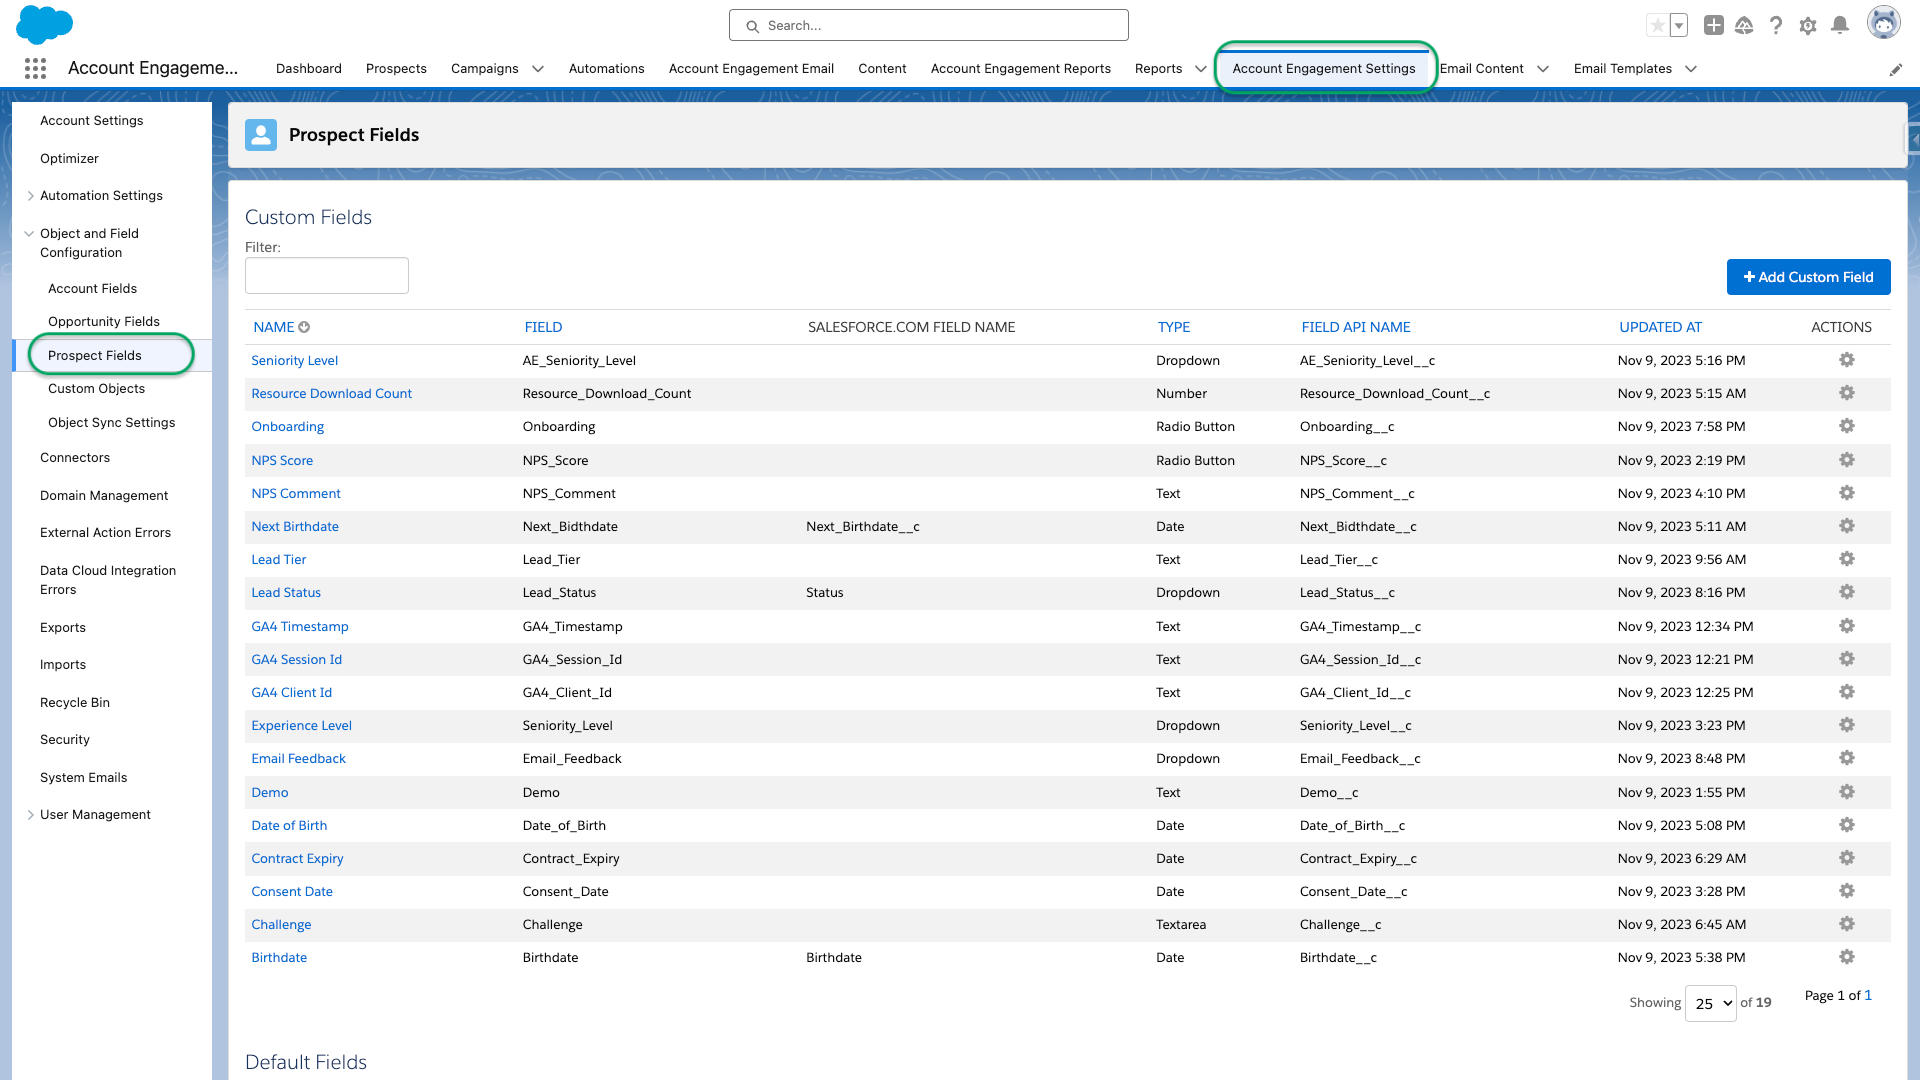Open actions gear for Birthdate row
Image resolution: width=1920 pixels, height=1080 pixels.
(x=1847, y=957)
